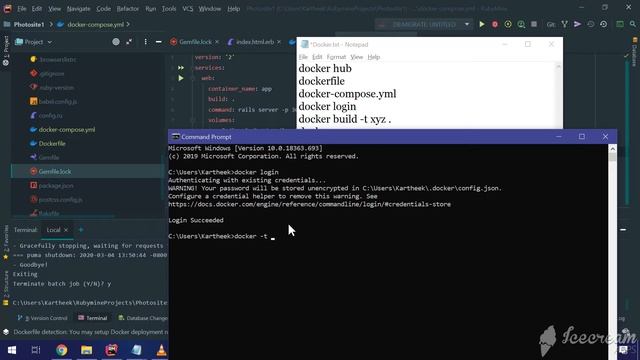Add new terminal session with plus icon
Image resolution: width=640 pixels, height=360 pixels.
pos(81,230)
